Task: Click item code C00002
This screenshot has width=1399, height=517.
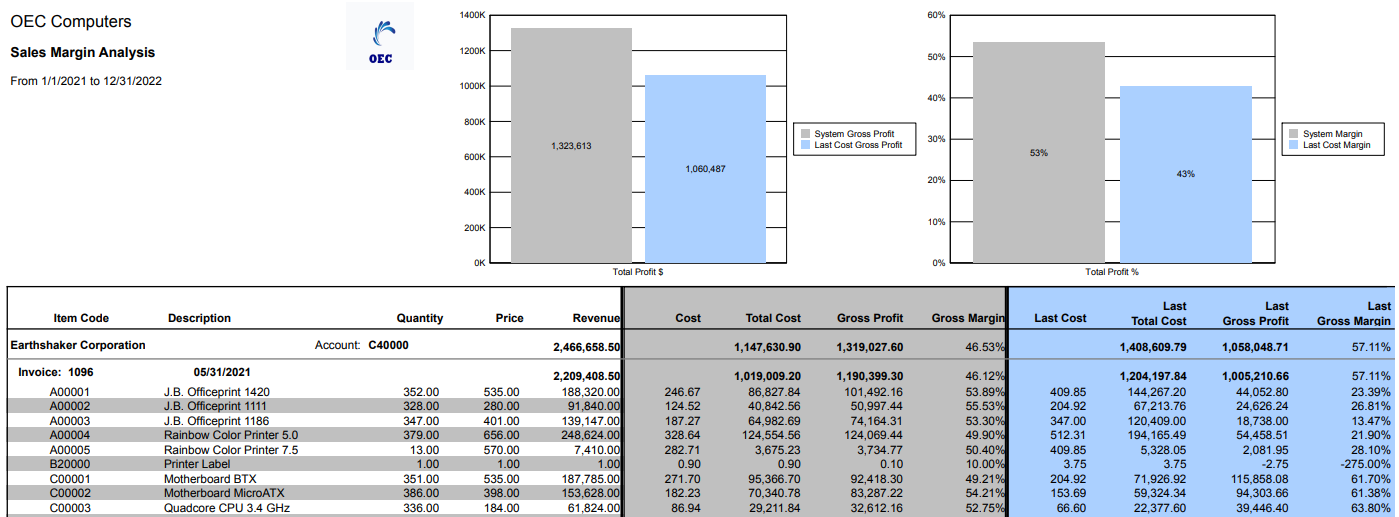Action: click(70, 493)
